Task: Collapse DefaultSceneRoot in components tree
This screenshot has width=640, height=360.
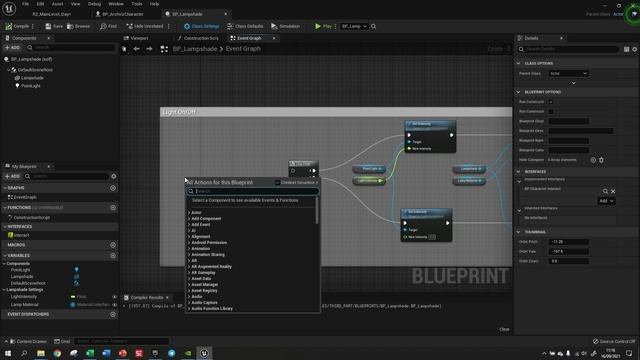Action: click(x=8, y=70)
